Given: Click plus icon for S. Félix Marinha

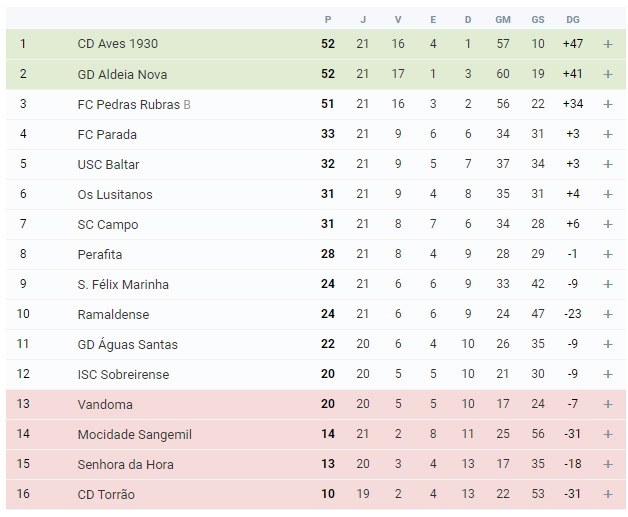Looking at the screenshot, I should [608, 284].
